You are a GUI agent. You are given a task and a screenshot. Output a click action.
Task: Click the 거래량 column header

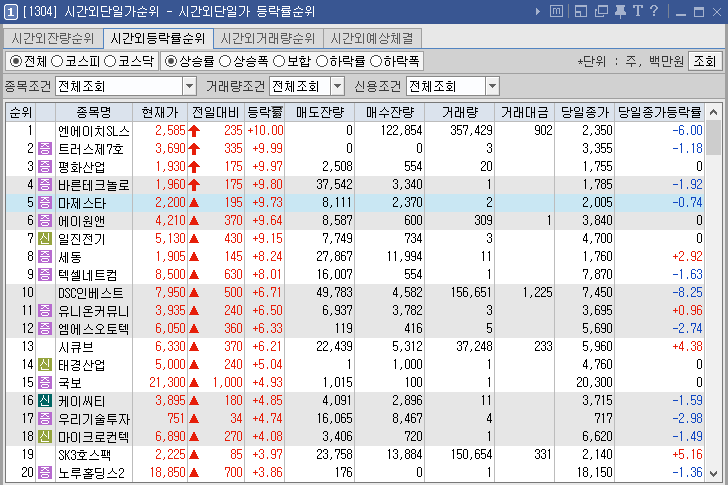pyautogui.click(x=460, y=112)
